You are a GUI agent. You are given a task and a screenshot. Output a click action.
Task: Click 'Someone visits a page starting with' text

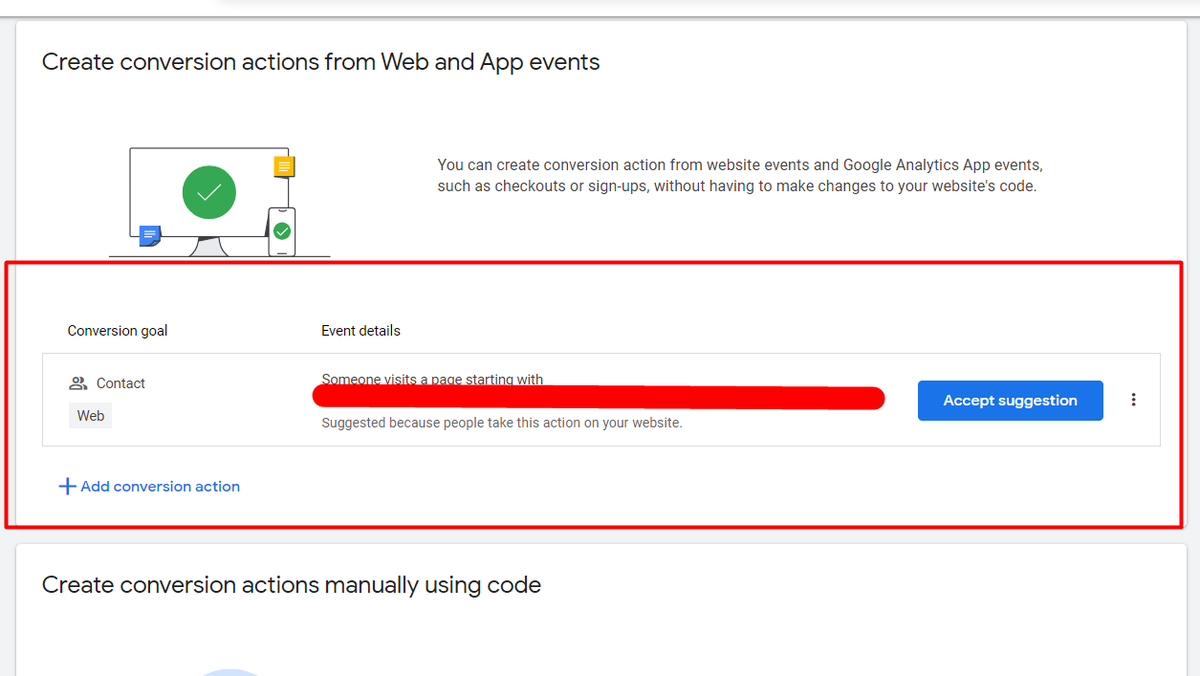[x=432, y=379]
